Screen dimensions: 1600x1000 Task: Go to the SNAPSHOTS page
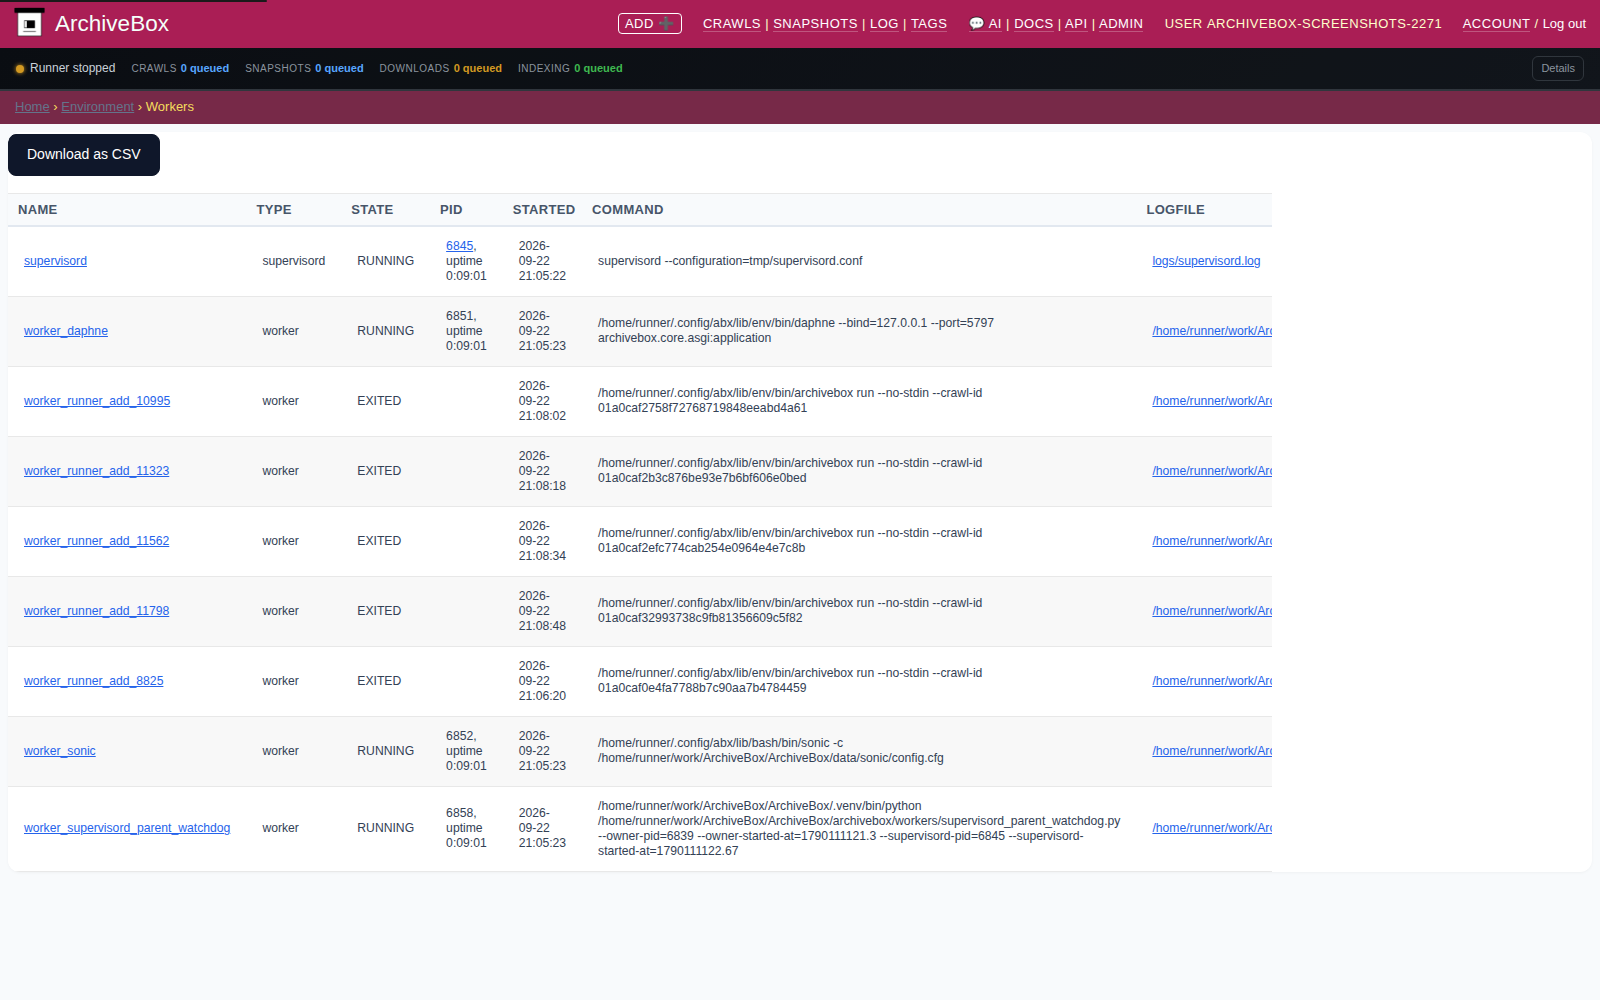815,23
